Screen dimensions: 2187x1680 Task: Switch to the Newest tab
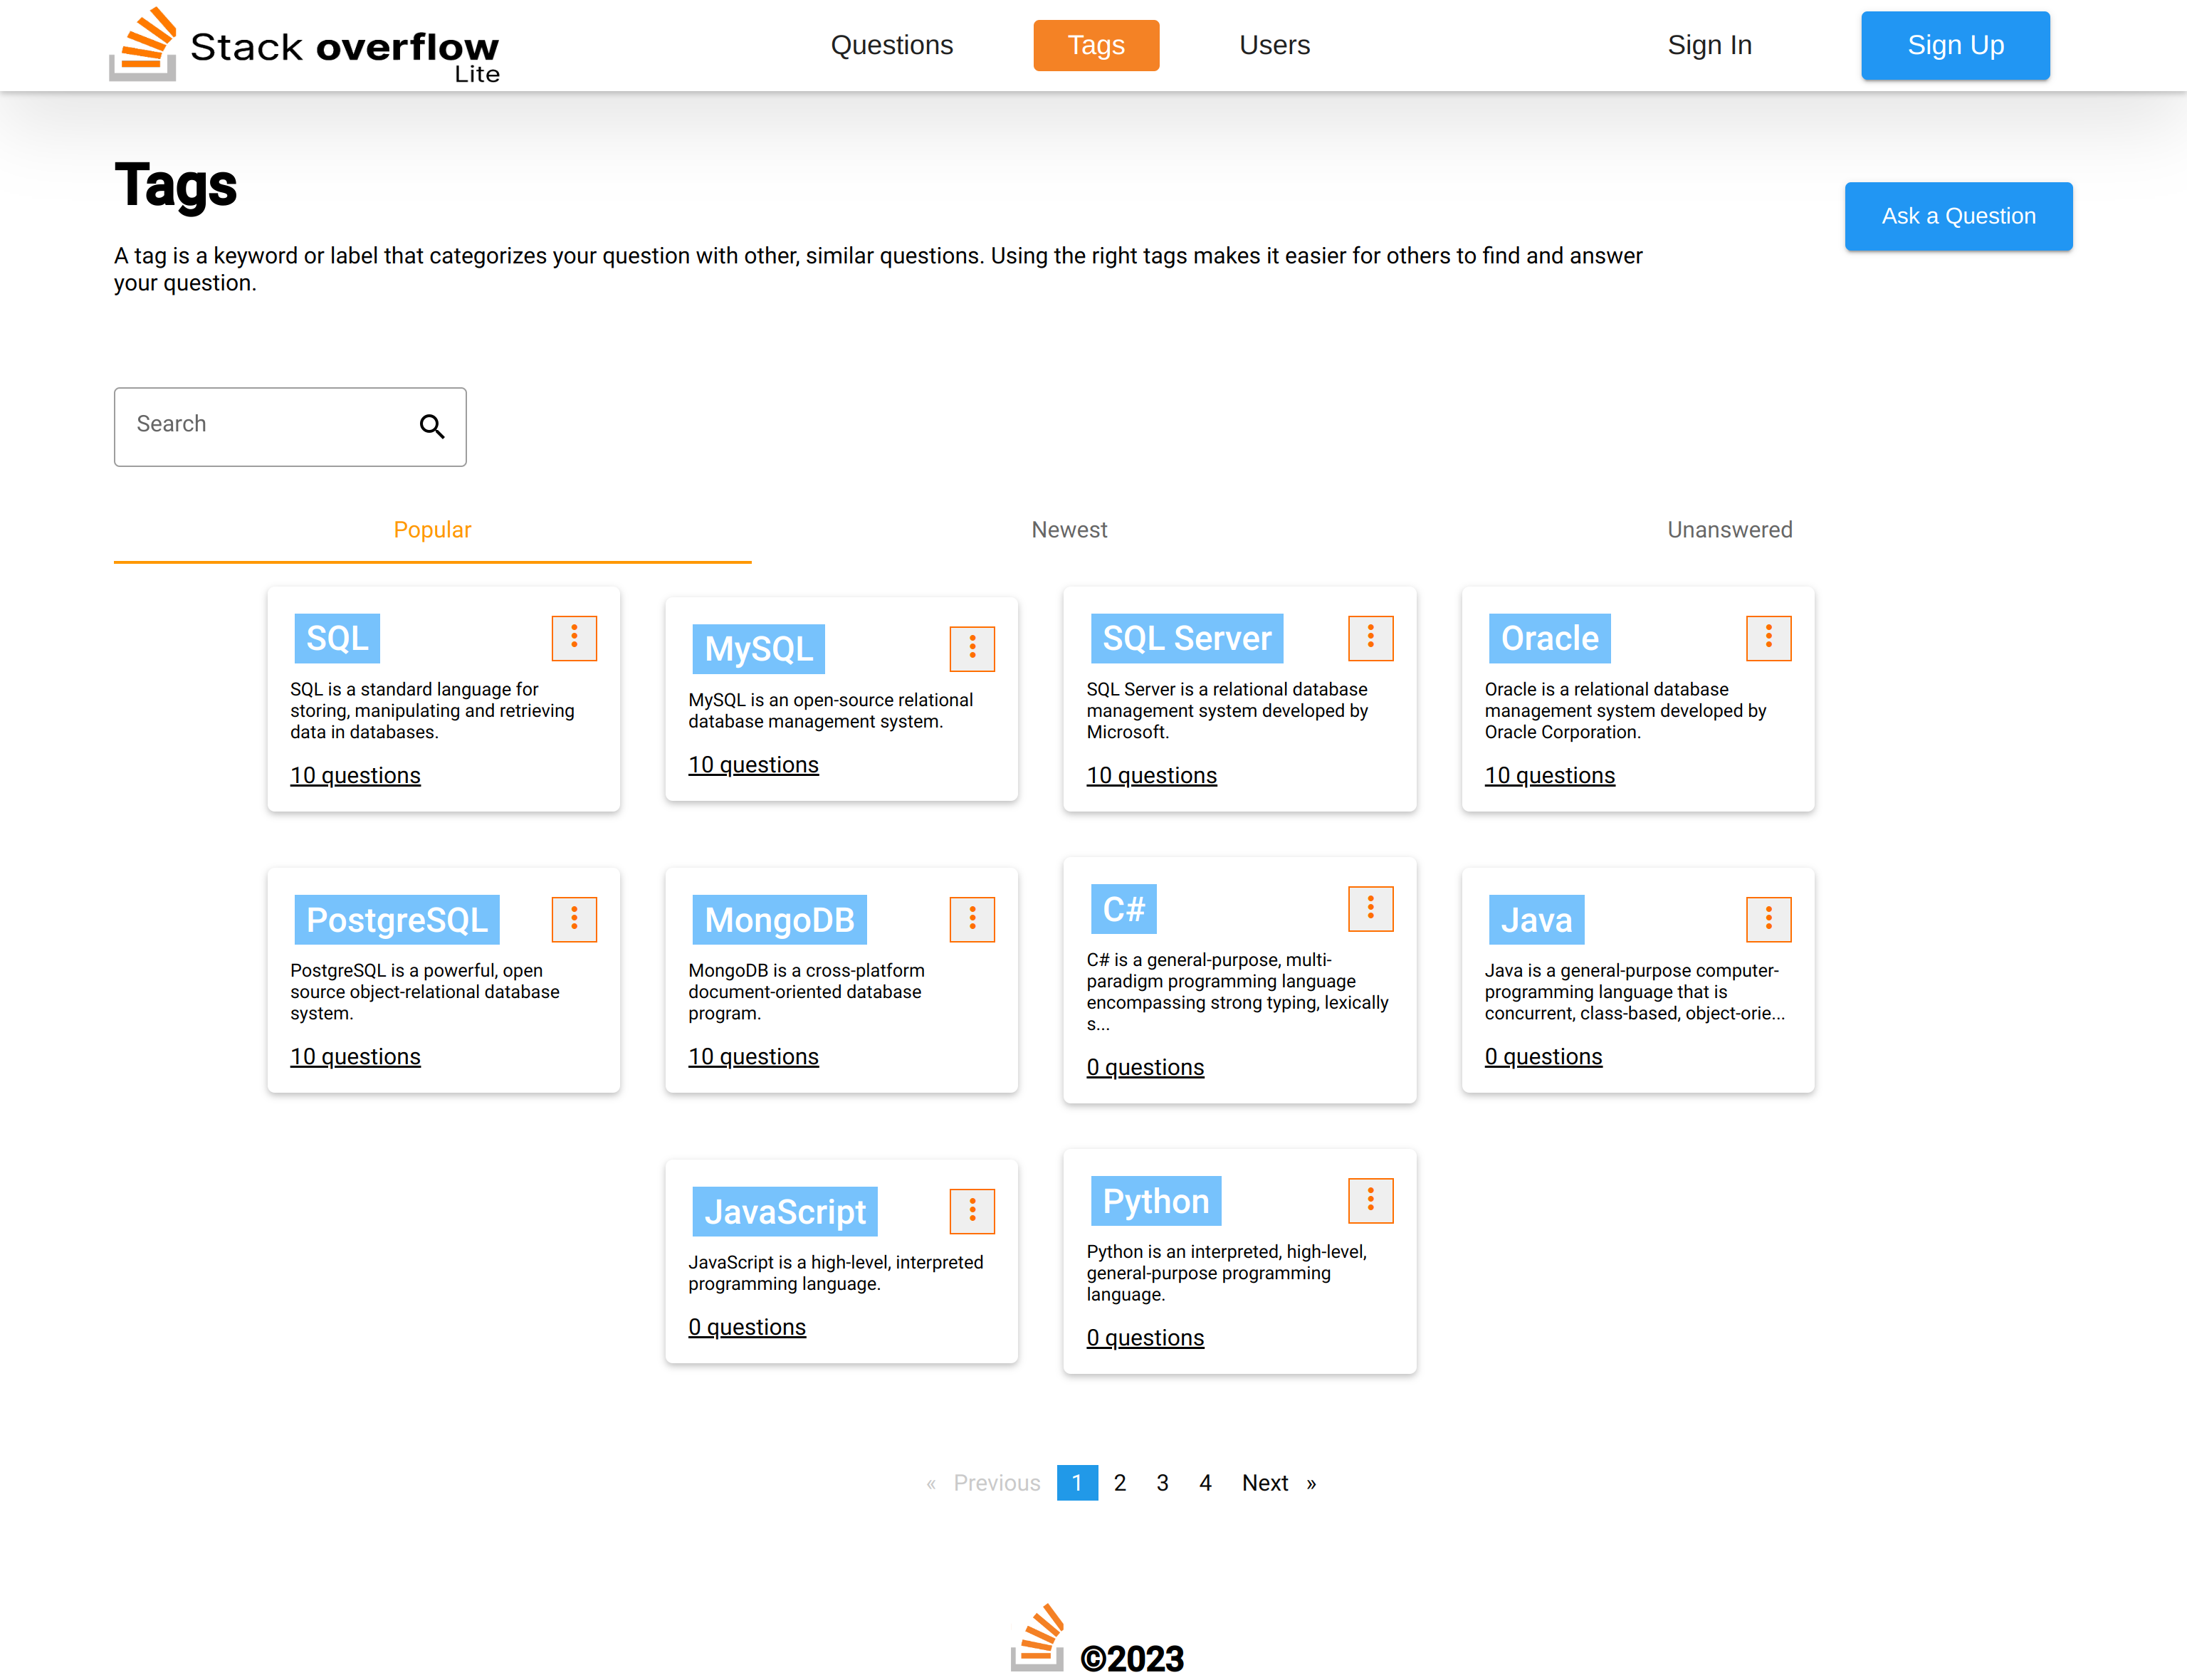click(x=1069, y=530)
